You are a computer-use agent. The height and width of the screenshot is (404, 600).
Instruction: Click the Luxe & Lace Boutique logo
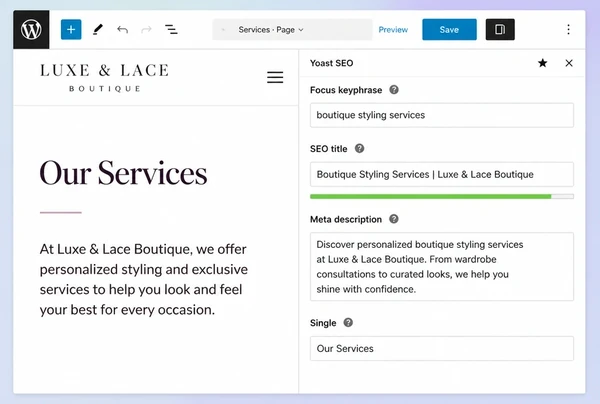coord(104,78)
